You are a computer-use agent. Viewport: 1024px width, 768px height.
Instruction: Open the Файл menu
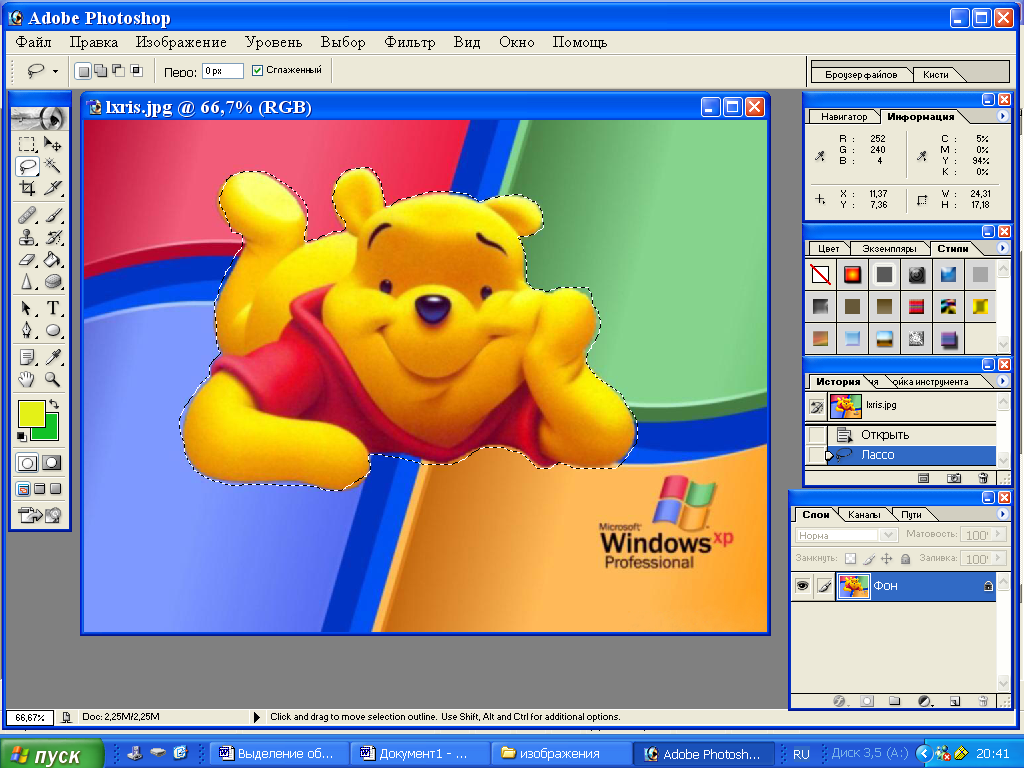point(33,42)
